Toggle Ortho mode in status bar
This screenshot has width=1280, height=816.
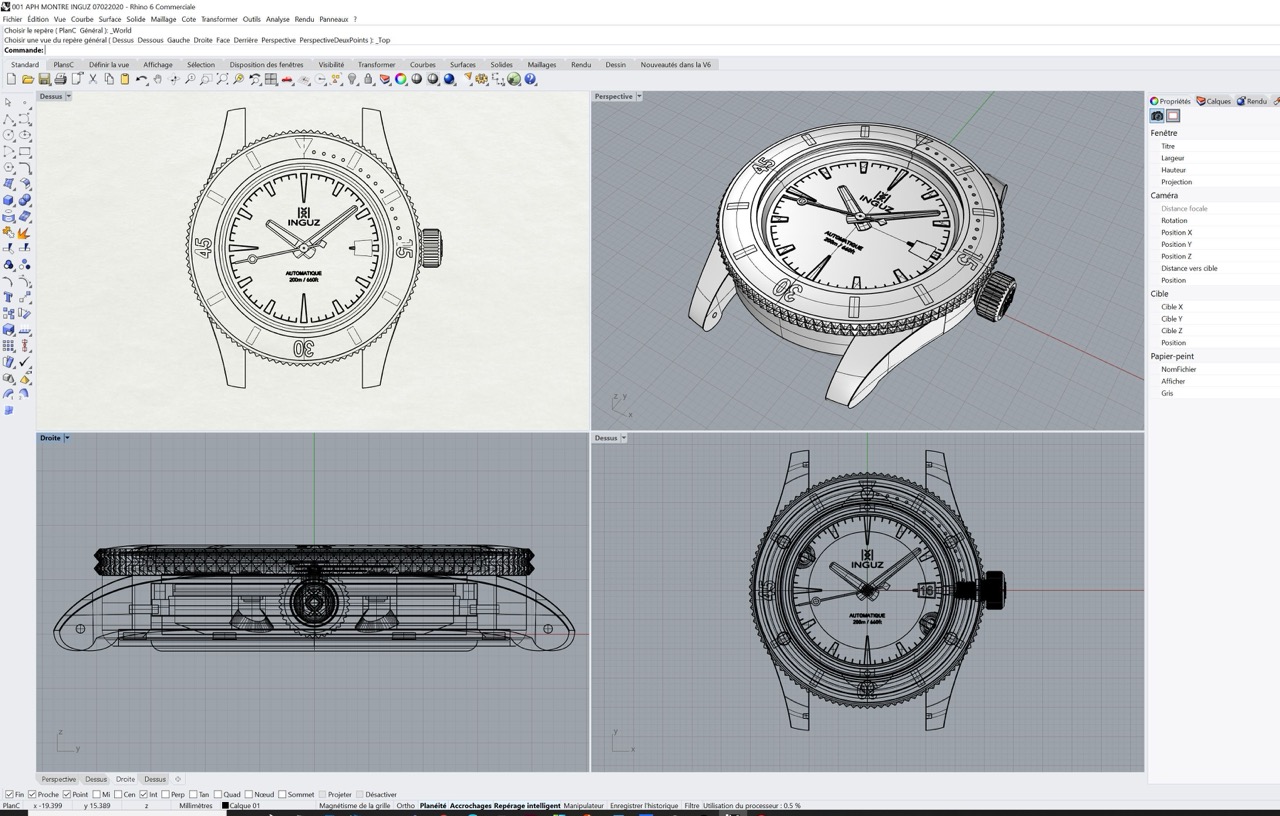pyautogui.click(x=405, y=805)
